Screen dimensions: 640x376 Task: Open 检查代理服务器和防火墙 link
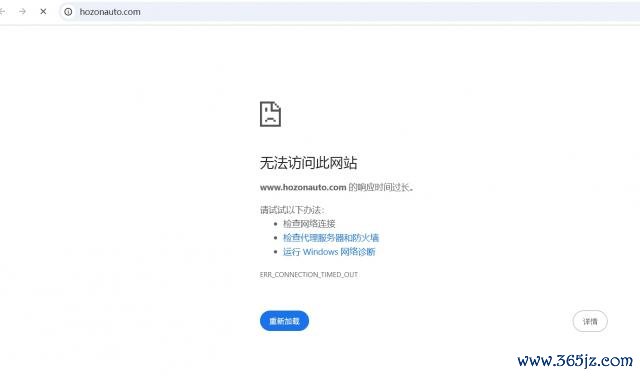click(331, 238)
